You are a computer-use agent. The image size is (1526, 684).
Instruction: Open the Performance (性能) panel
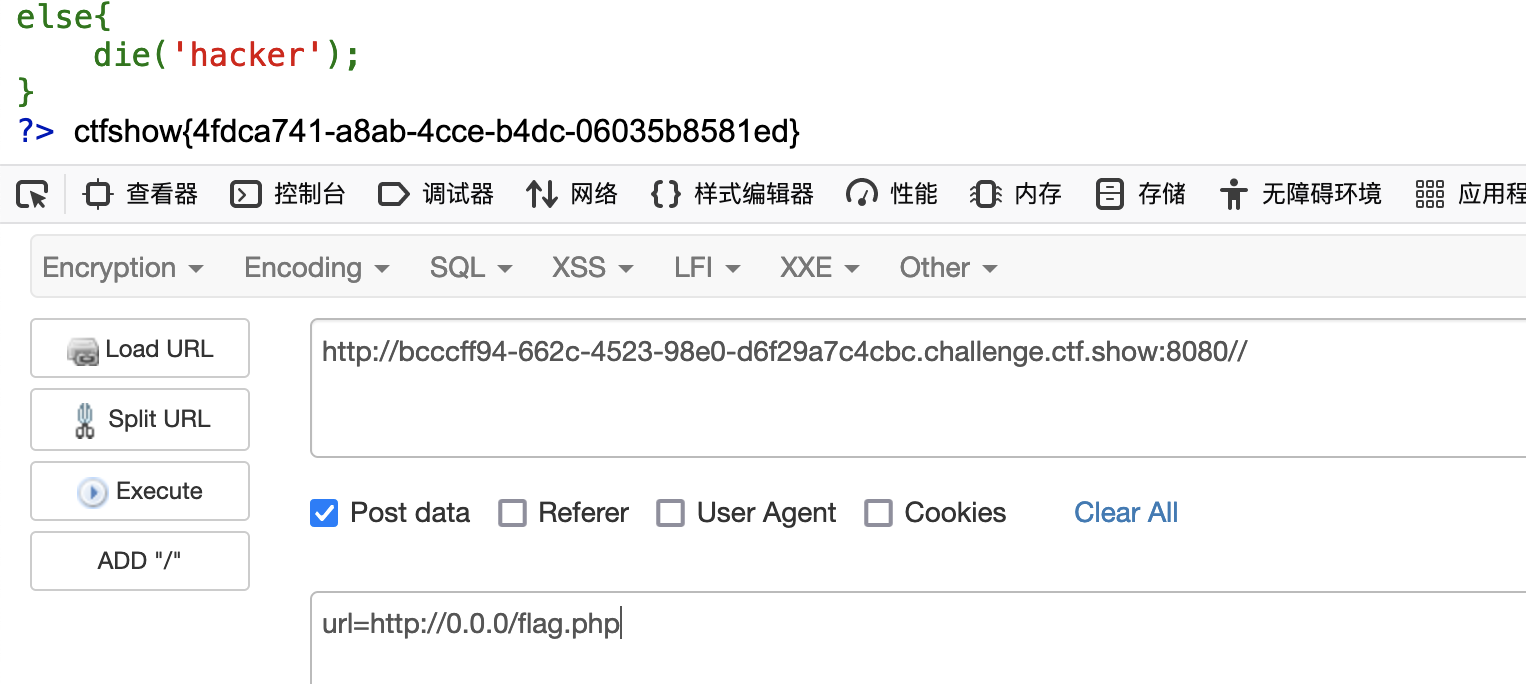tap(892, 194)
